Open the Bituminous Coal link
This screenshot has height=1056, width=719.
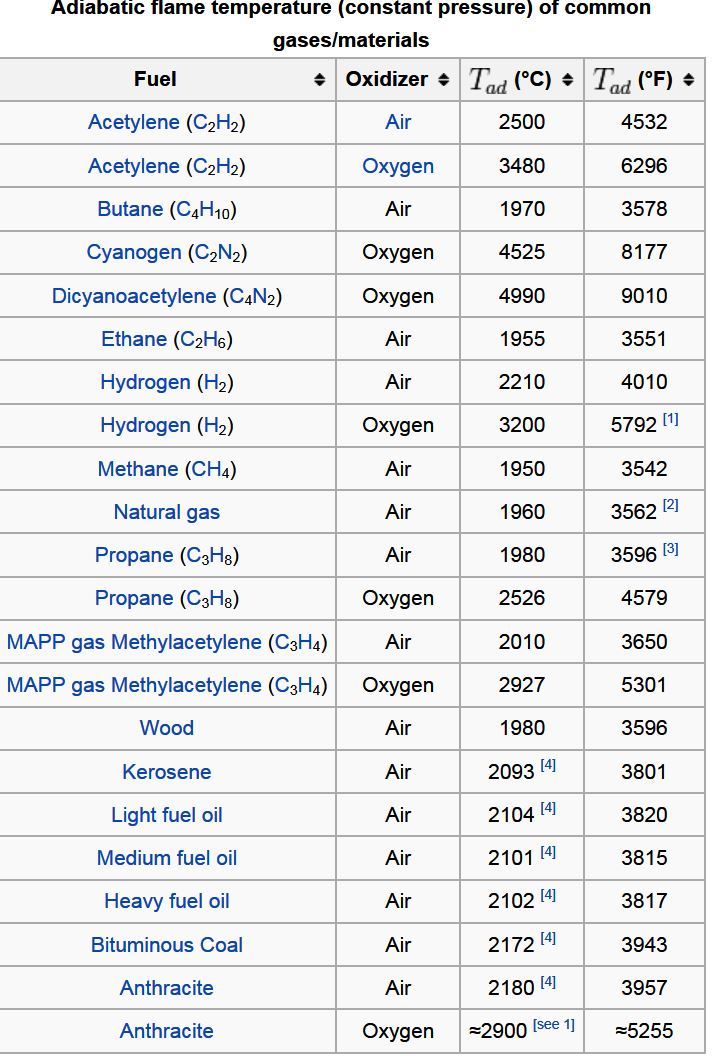click(x=166, y=945)
